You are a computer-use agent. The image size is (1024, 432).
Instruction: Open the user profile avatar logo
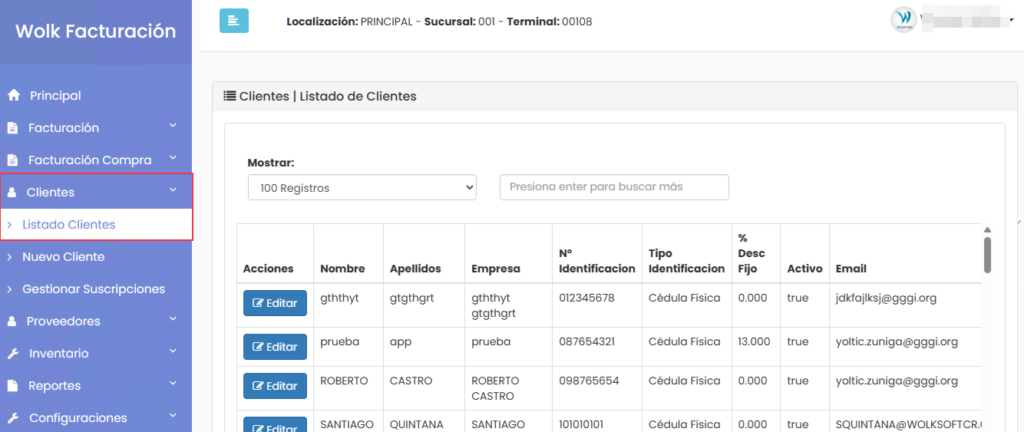coord(903,20)
